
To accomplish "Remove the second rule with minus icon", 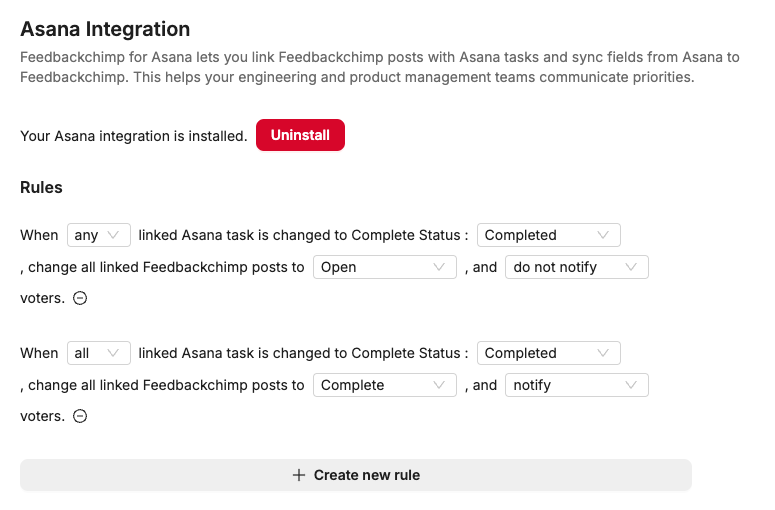I will (80, 416).
